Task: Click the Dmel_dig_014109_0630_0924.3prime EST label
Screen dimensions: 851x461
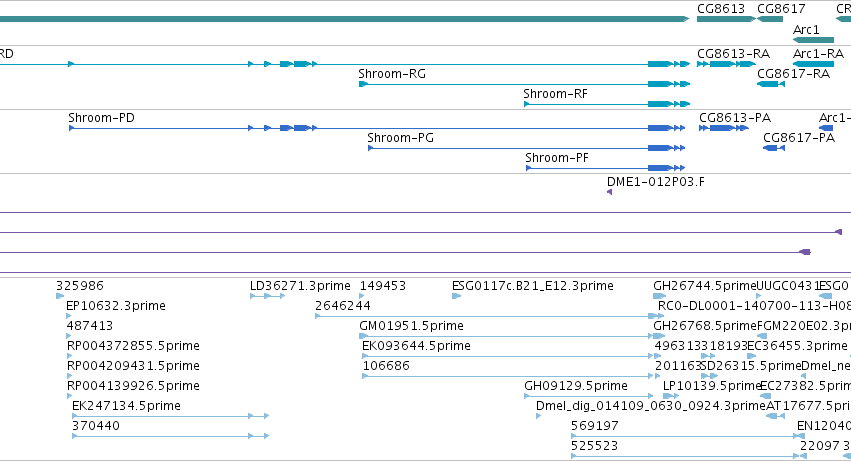Action: (x=651, y=406)
